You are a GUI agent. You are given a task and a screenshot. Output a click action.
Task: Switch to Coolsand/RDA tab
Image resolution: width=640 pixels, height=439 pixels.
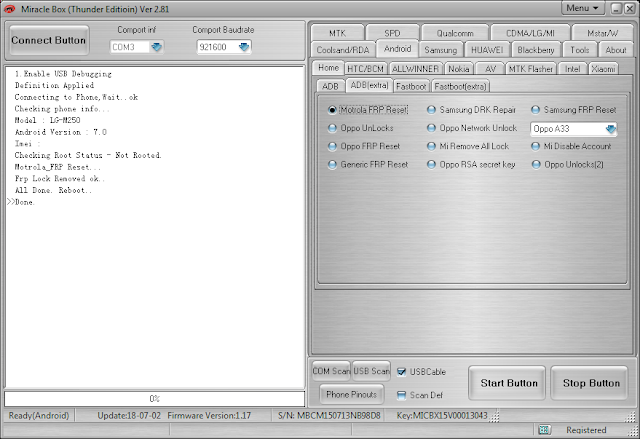pyautogui.click(x=343, y=50)
